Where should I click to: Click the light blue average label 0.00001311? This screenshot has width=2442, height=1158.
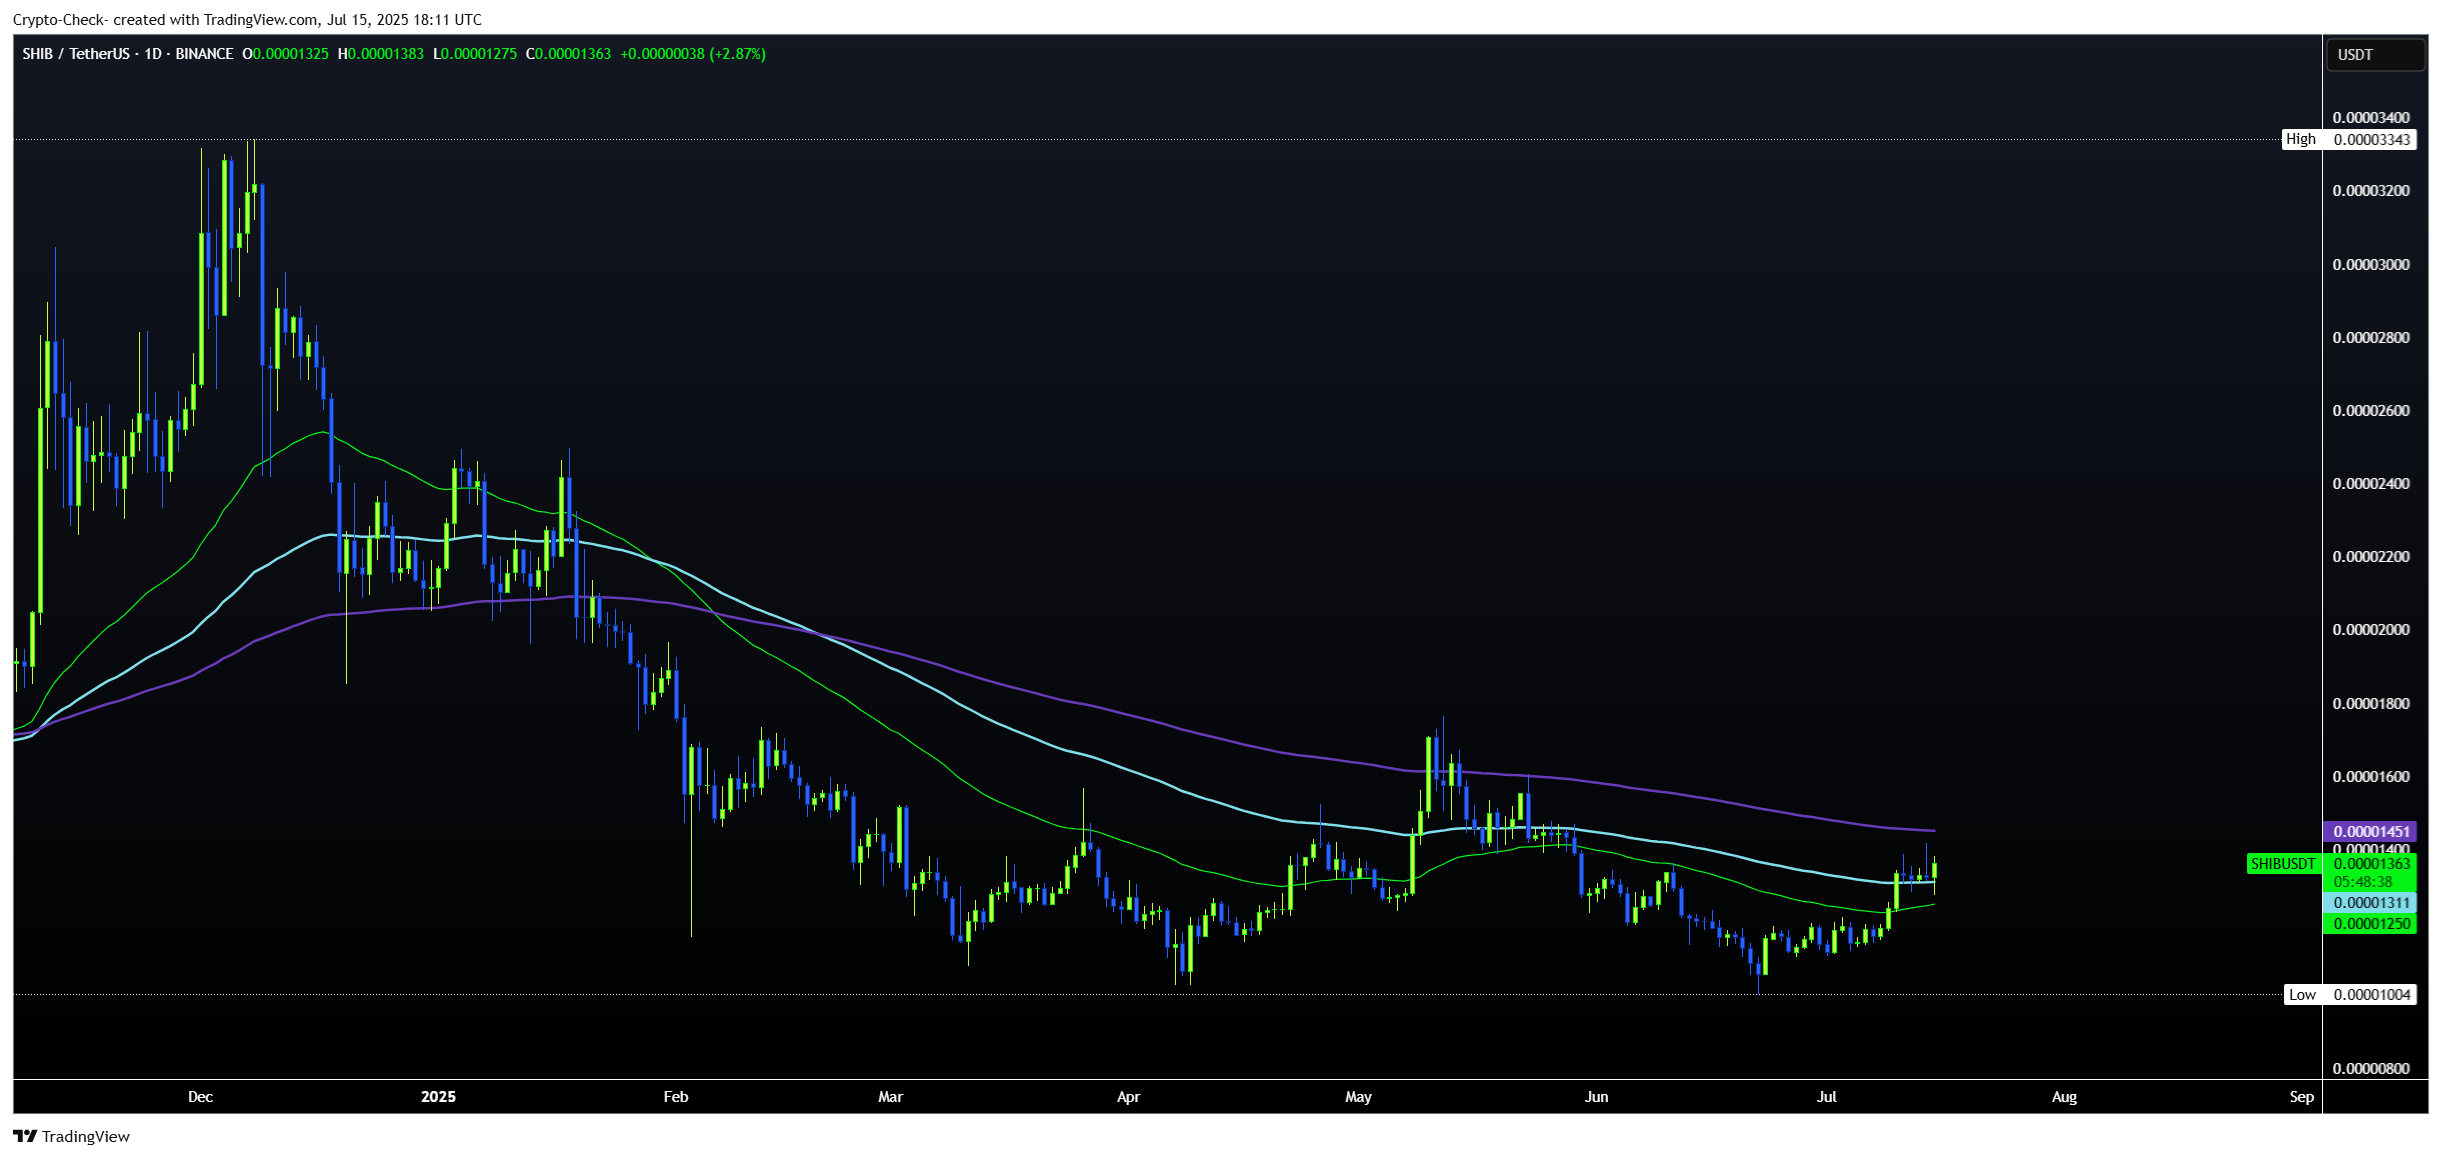(2371, 903)
